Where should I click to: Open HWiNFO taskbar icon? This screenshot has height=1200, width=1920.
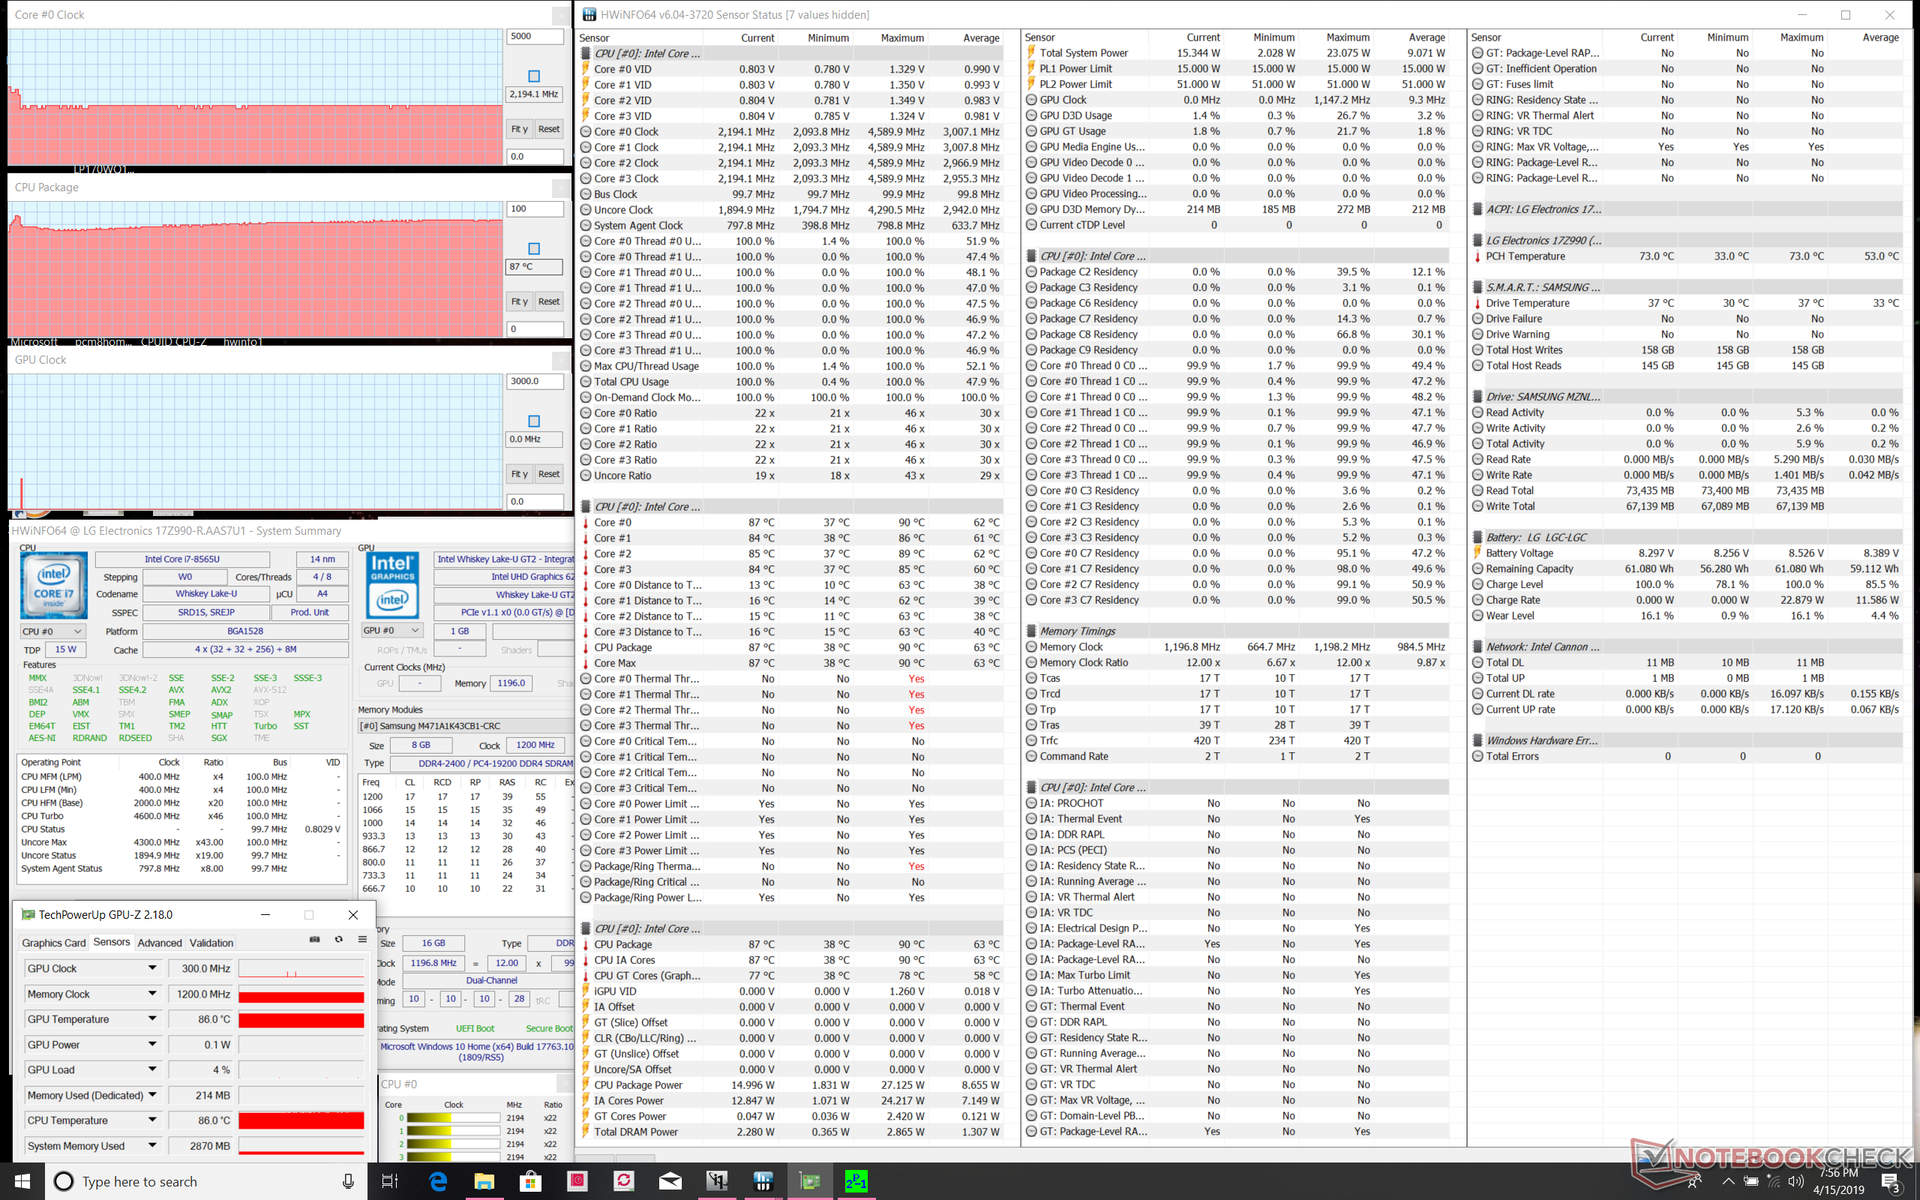coord(763,1181)
